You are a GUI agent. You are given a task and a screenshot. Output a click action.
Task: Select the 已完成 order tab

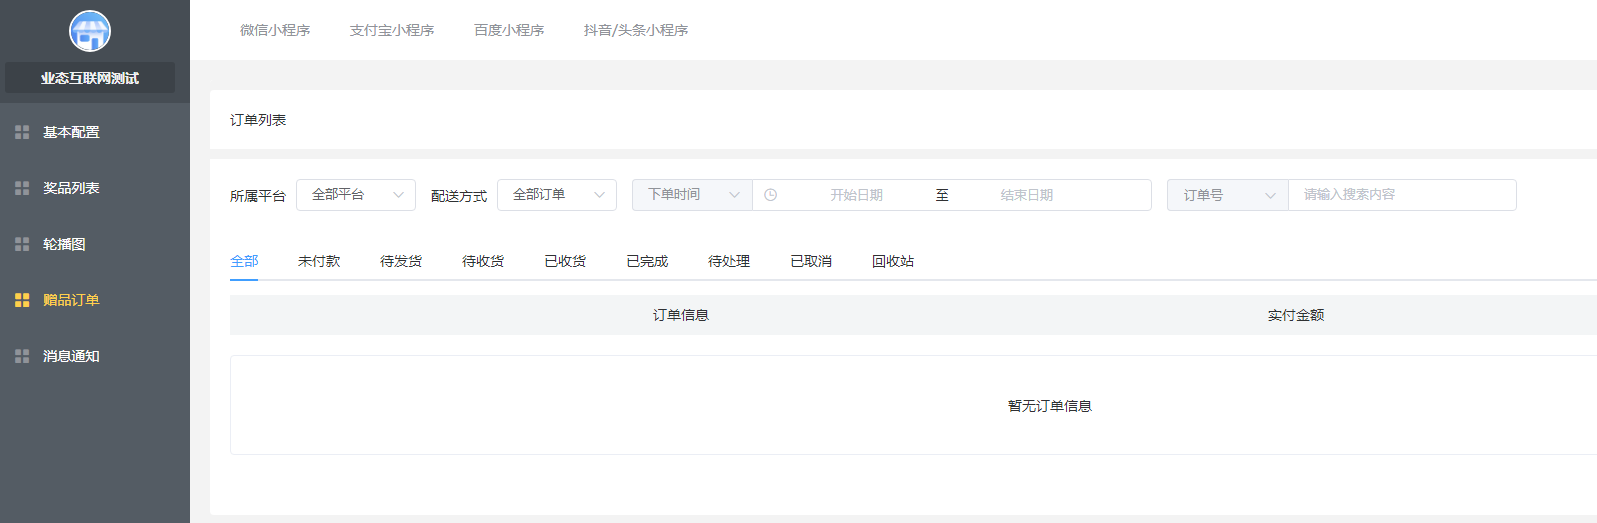tap(647, 261)
